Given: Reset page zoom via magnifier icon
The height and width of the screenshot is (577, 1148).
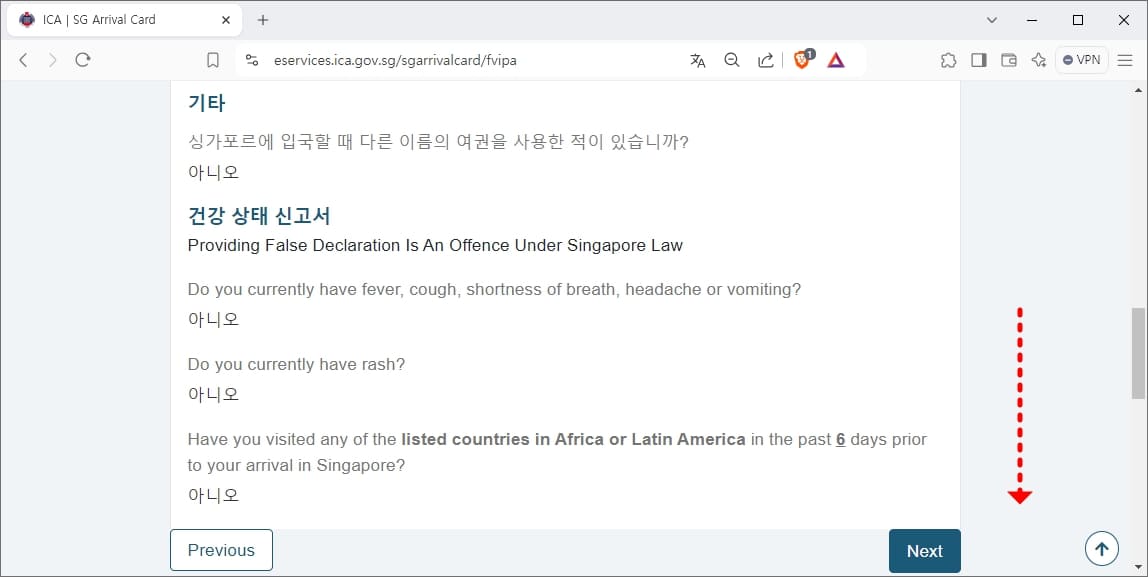Looking at the screenshot, I should (731, 60).
